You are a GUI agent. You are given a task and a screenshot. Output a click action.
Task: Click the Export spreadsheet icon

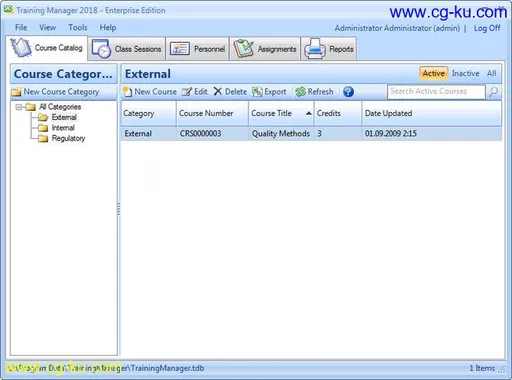(x=257, y=92)
